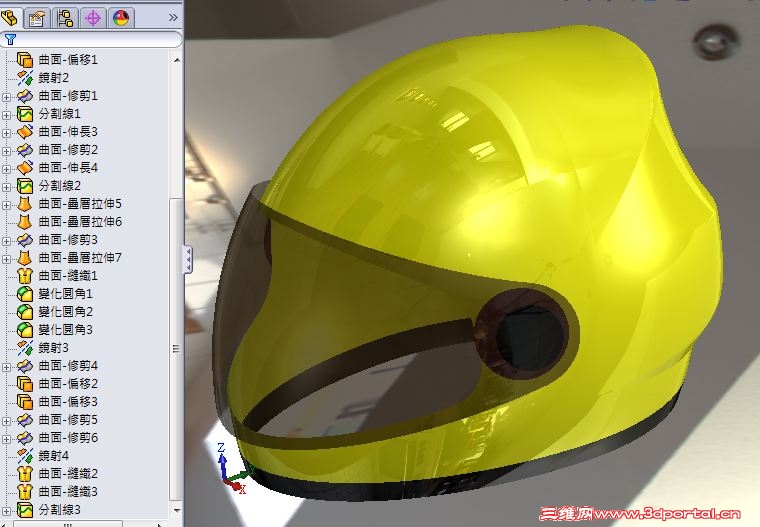Viewport: 760px width, 527px height.
Task: Open the DisplayManager appearance tab
Action: [121, 18]
